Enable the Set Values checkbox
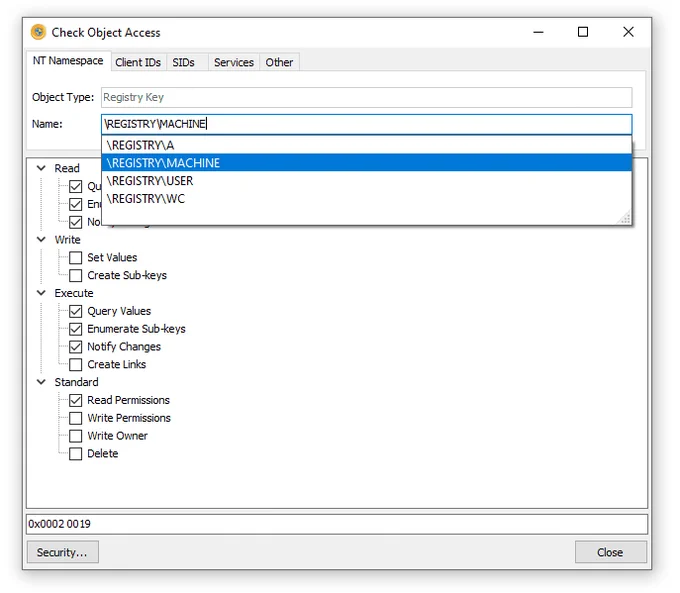Viewport: 680px width, 593px height. coord(75,258)
